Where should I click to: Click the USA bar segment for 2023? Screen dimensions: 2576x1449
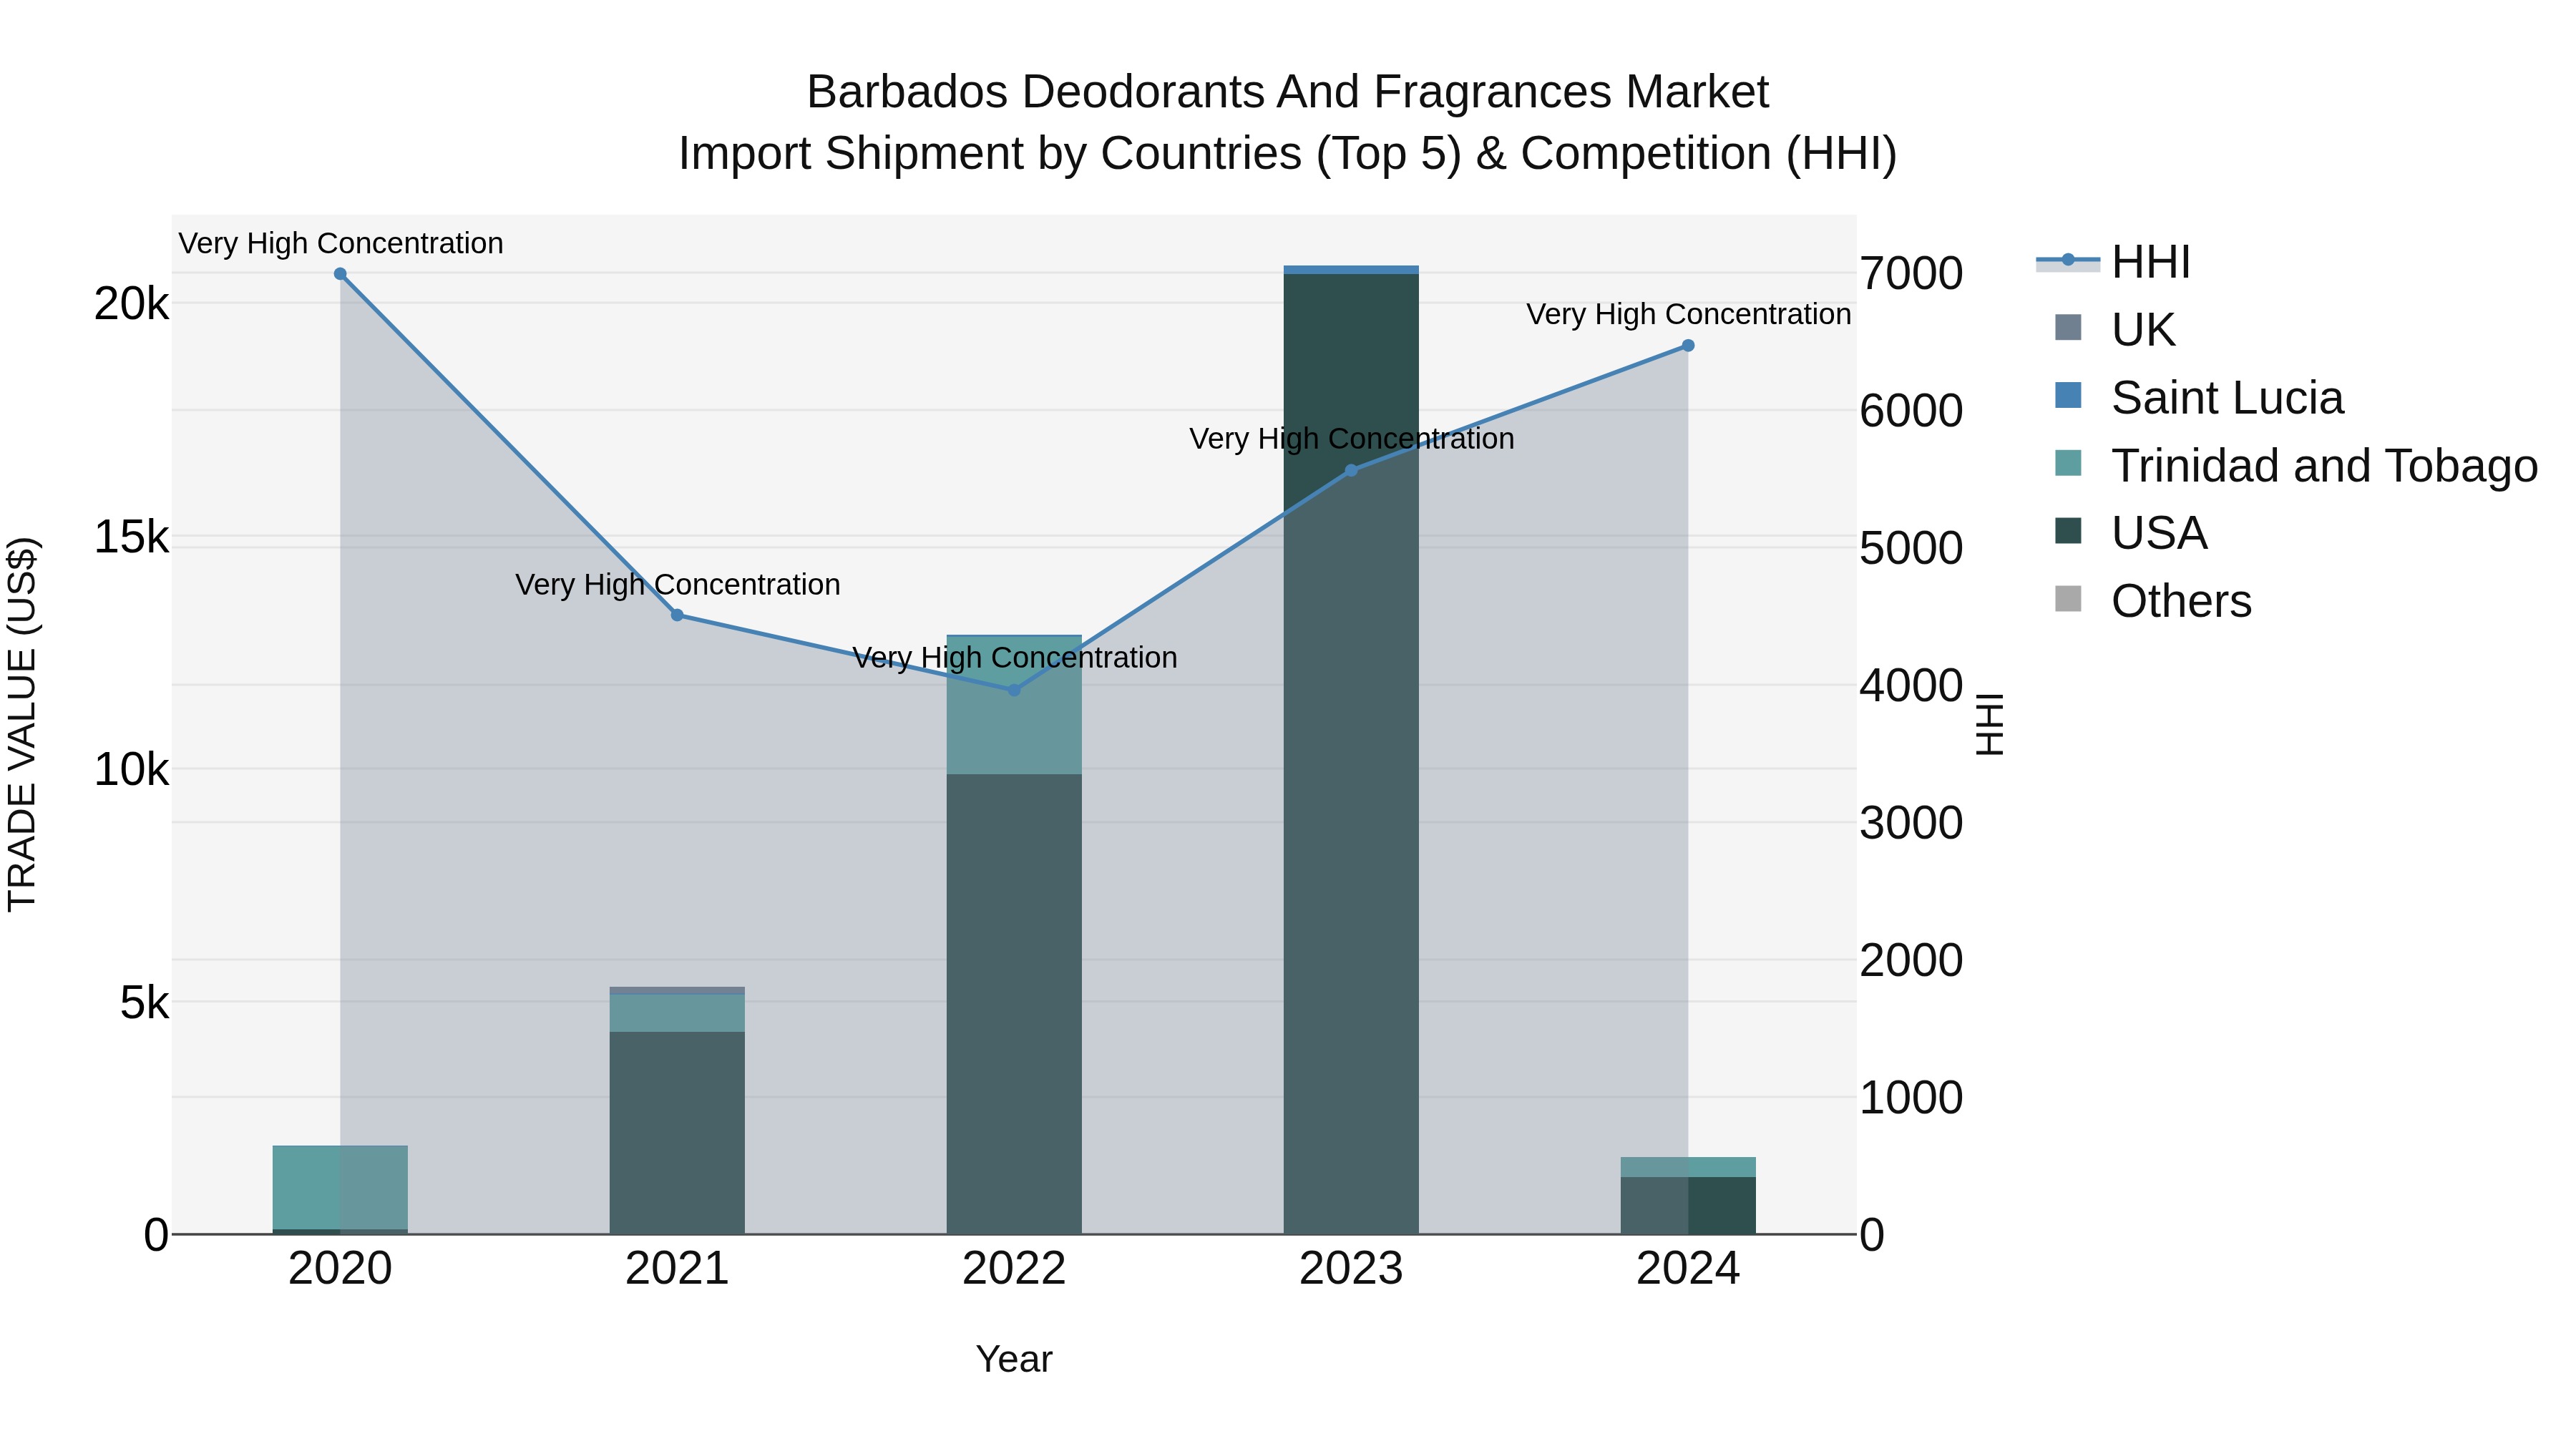click(1351, 754)
